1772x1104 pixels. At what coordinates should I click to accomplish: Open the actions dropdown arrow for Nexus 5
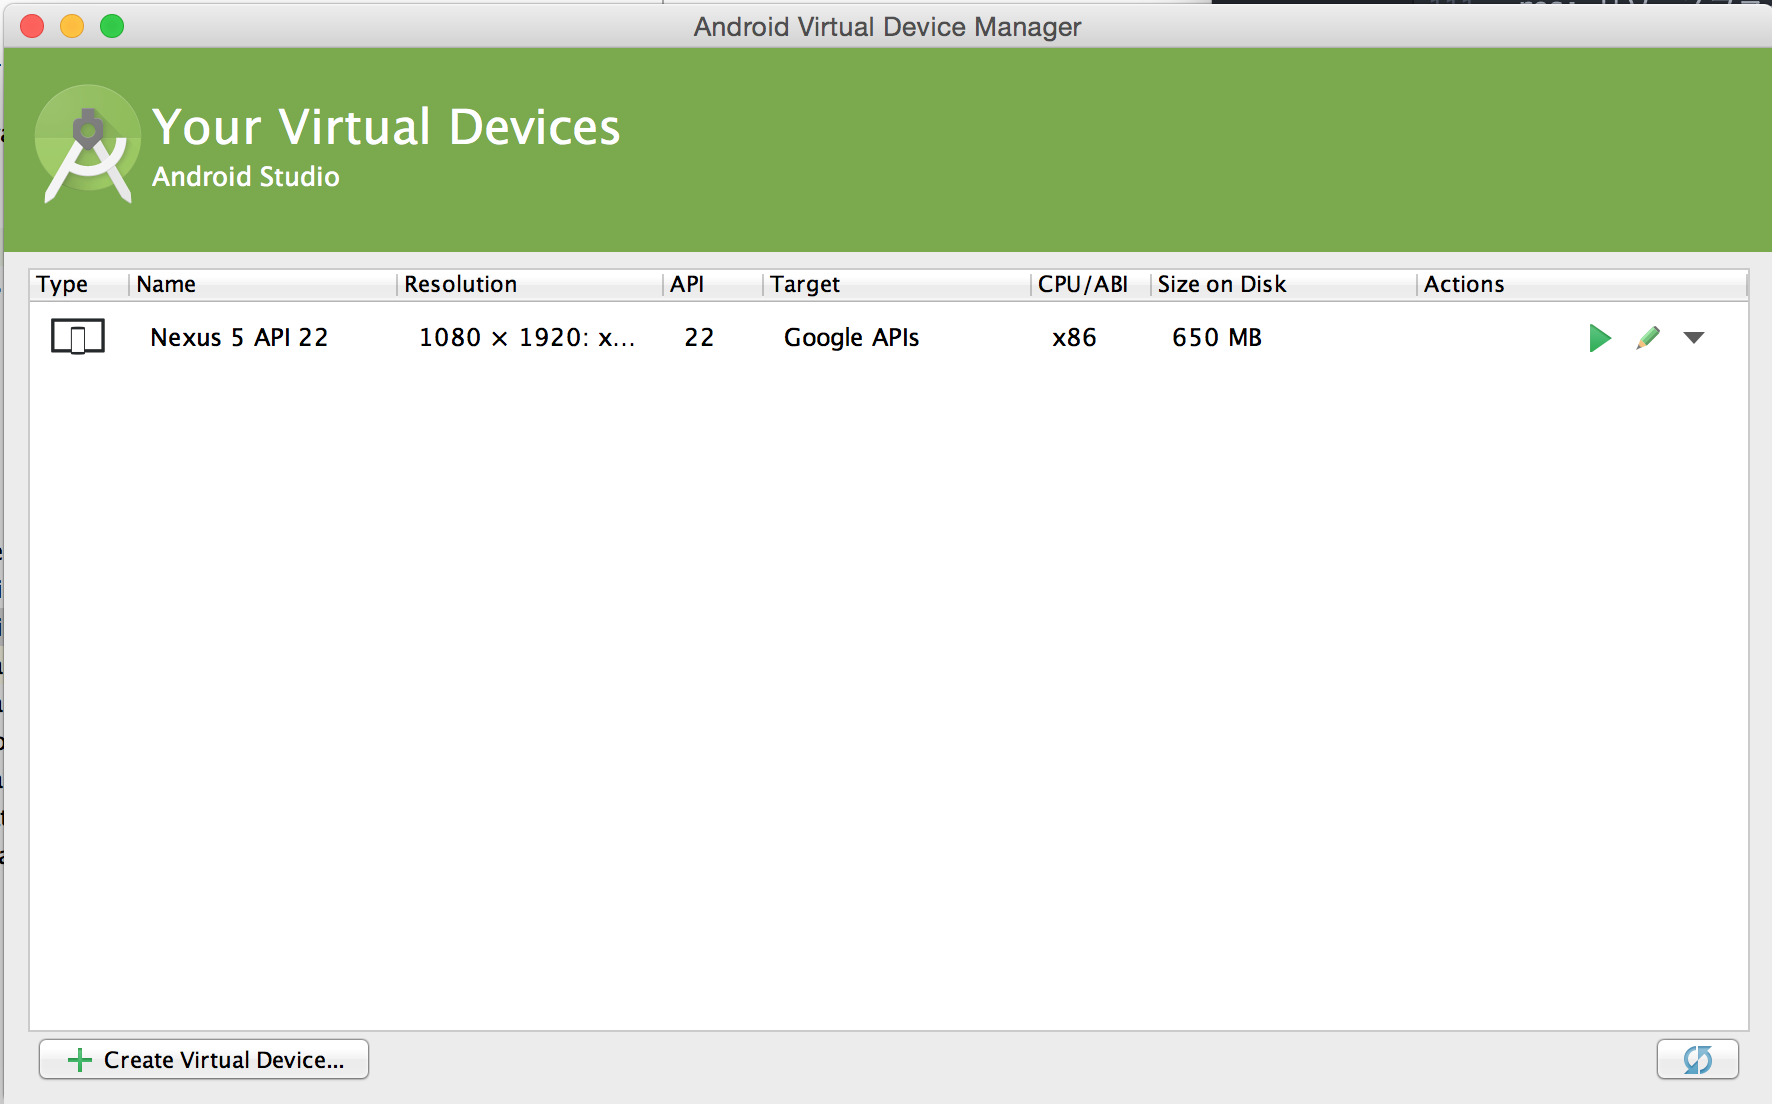(1694, 338)
